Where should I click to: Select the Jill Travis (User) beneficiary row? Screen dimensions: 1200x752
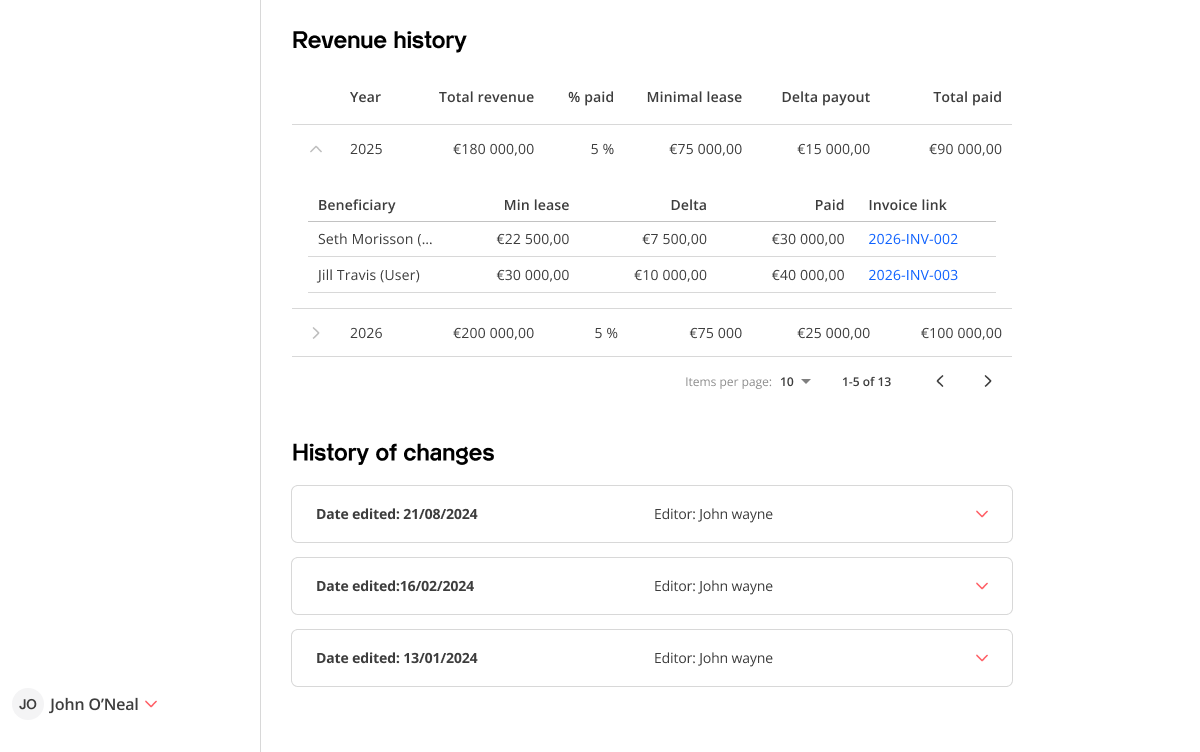tap(368, 275)
